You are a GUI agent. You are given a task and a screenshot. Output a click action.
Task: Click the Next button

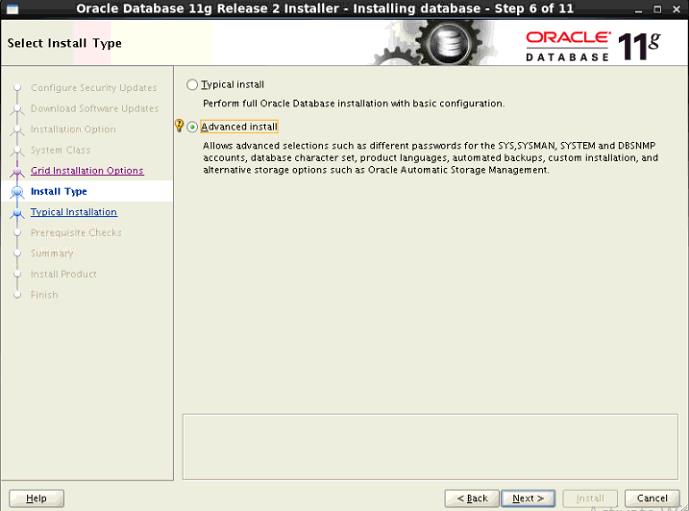[528, 498]
